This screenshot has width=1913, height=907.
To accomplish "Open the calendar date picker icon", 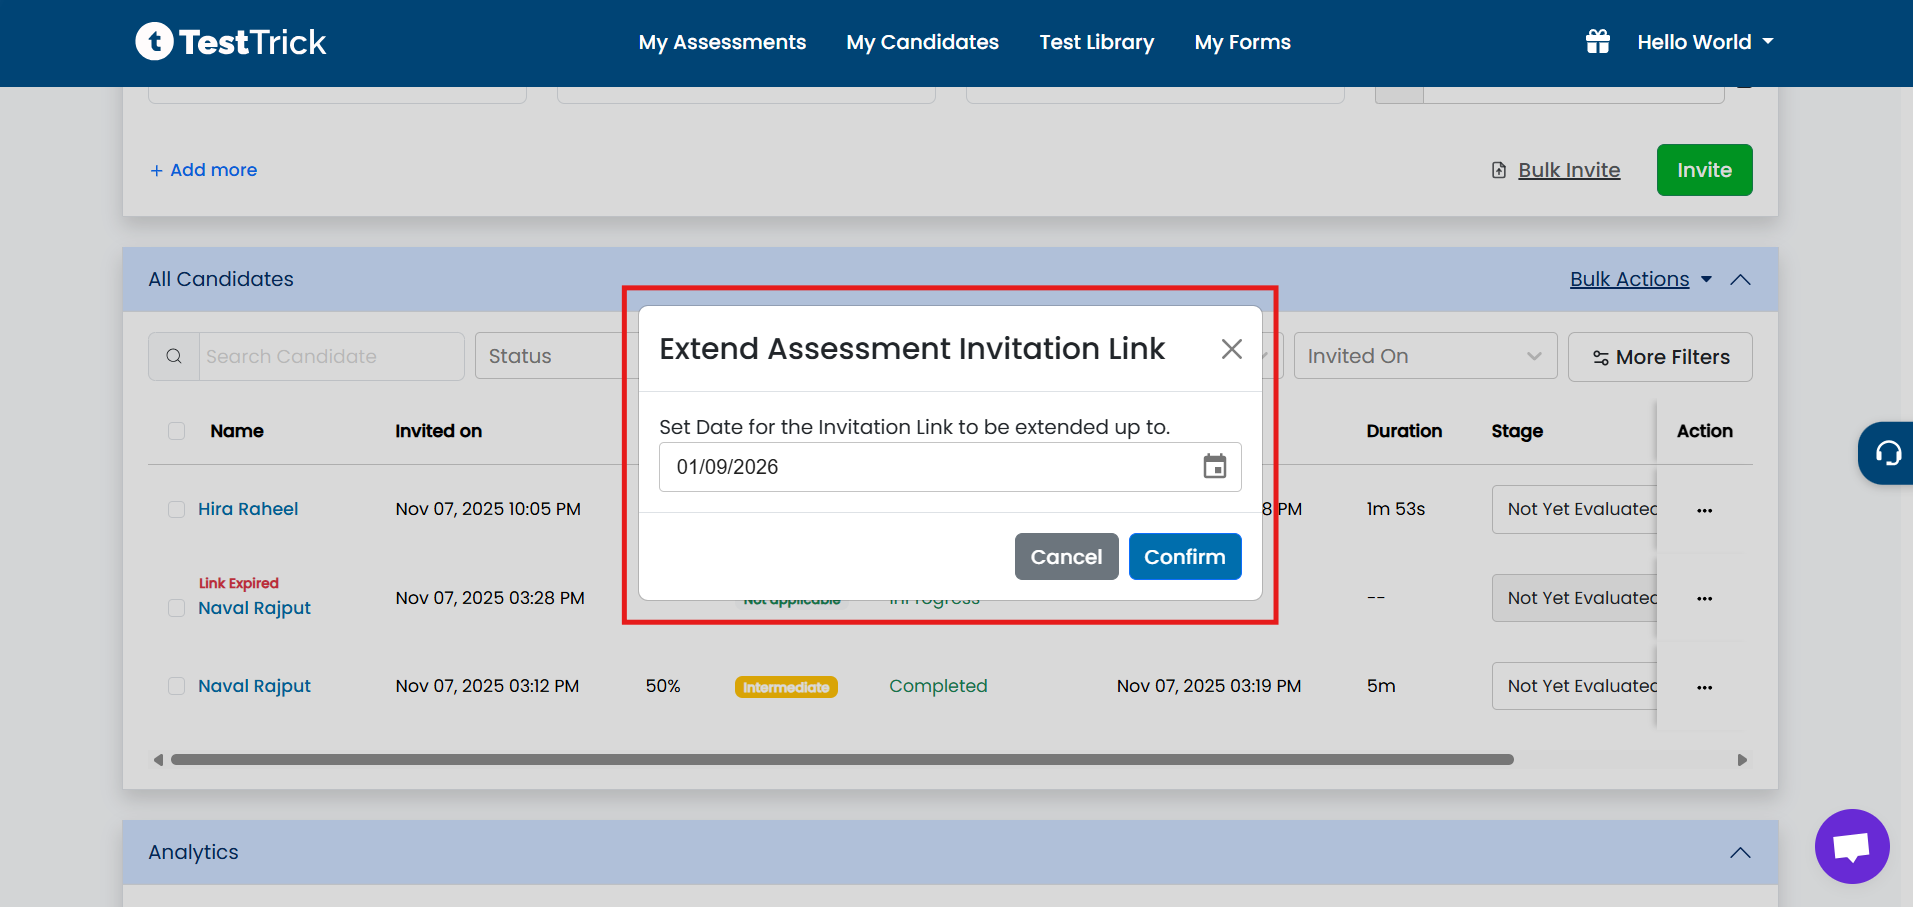I will pos(1215,467).
